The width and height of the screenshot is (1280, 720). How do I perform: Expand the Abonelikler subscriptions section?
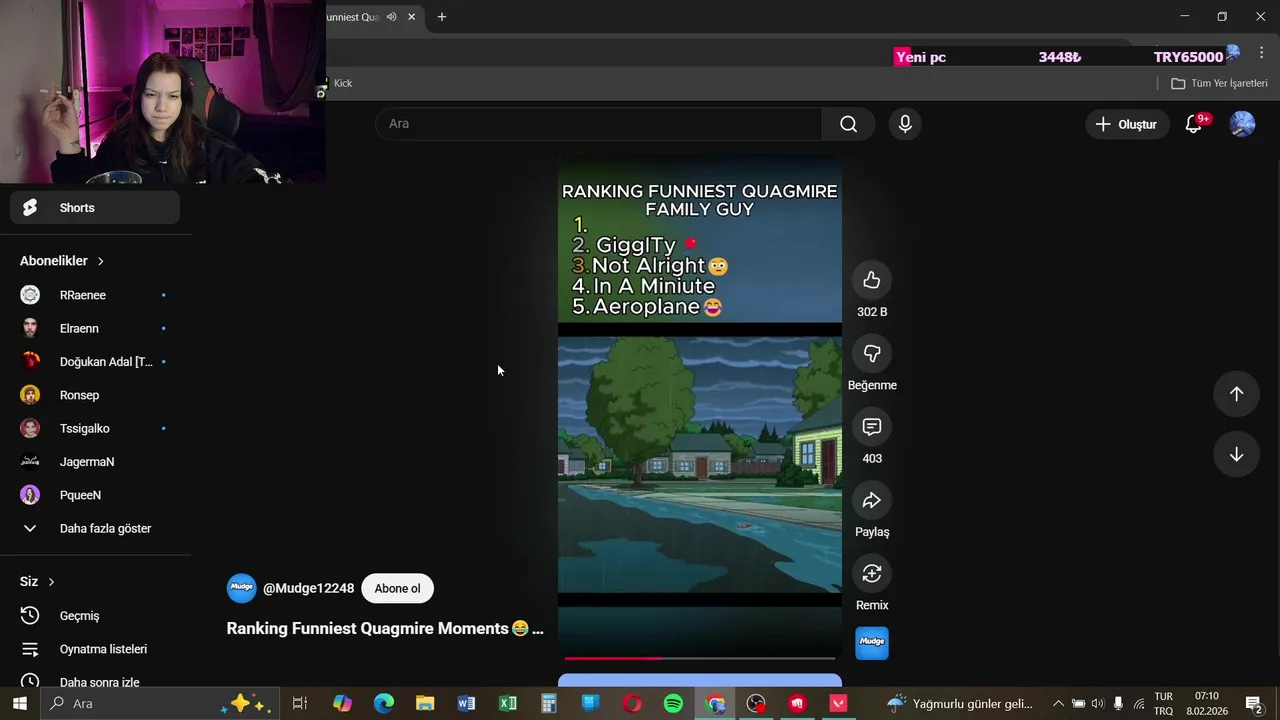[x=62, y=261]
